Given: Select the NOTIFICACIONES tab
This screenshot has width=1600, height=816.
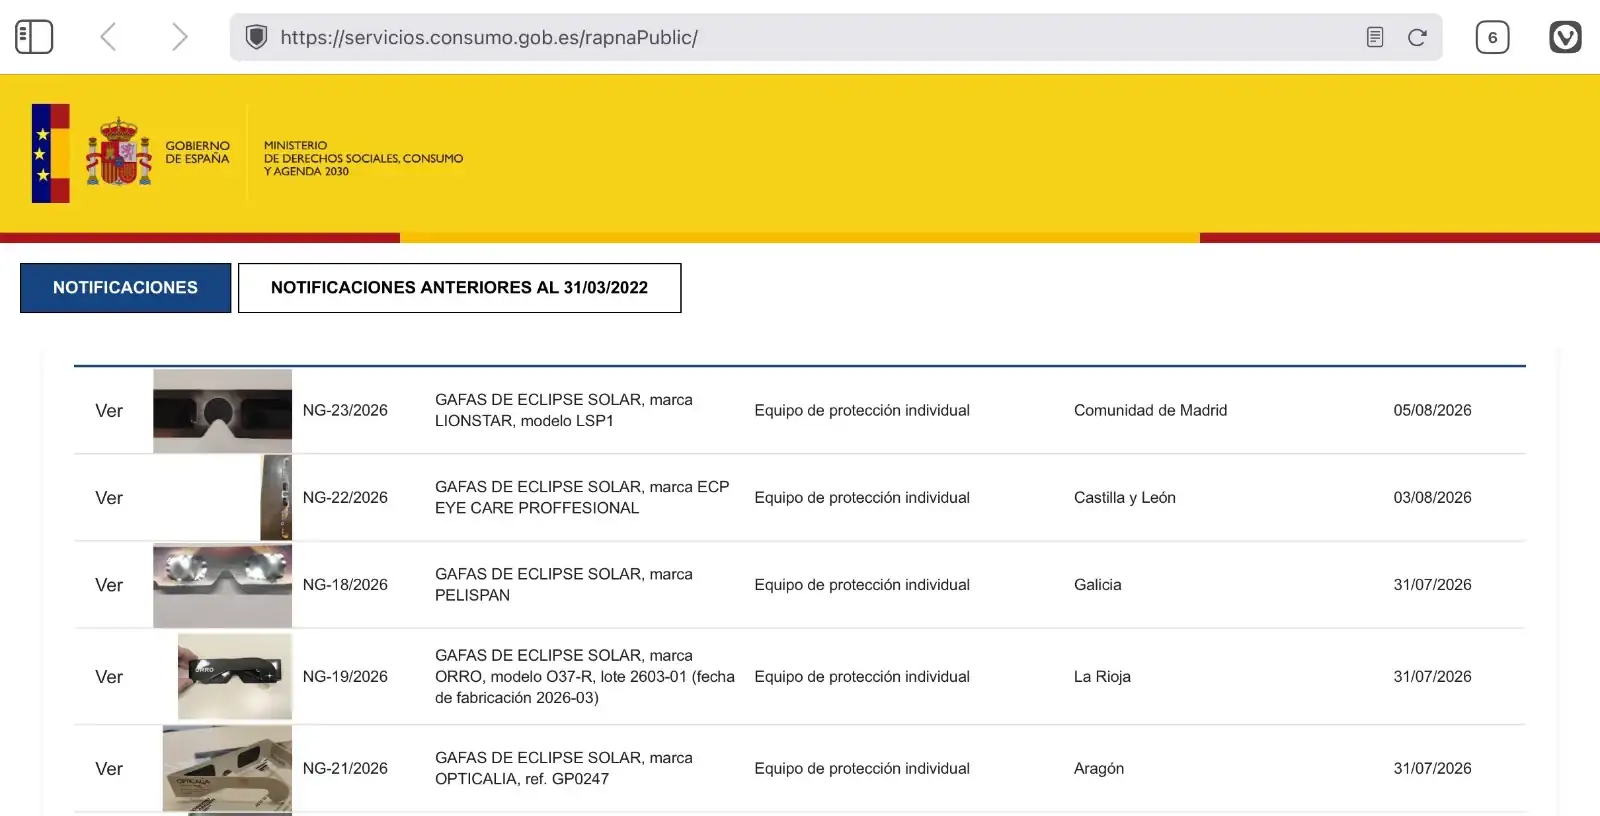Looking at the screenshot, I should click(x=125, y=288).
